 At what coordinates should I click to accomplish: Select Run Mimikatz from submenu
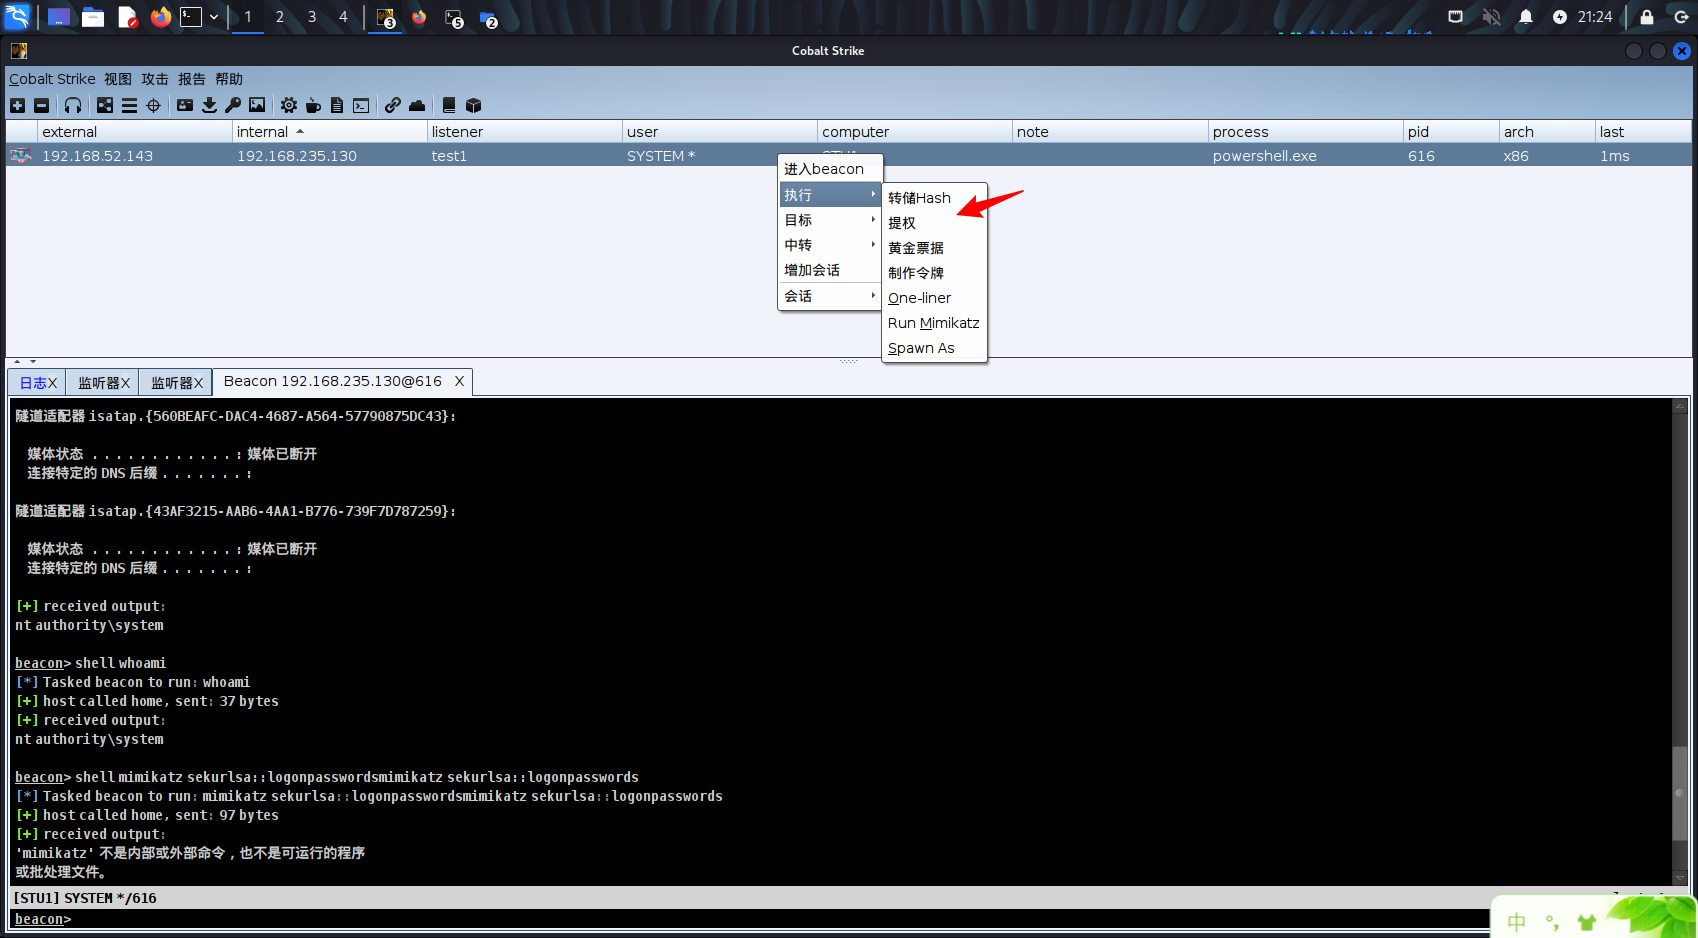[934, 323]
